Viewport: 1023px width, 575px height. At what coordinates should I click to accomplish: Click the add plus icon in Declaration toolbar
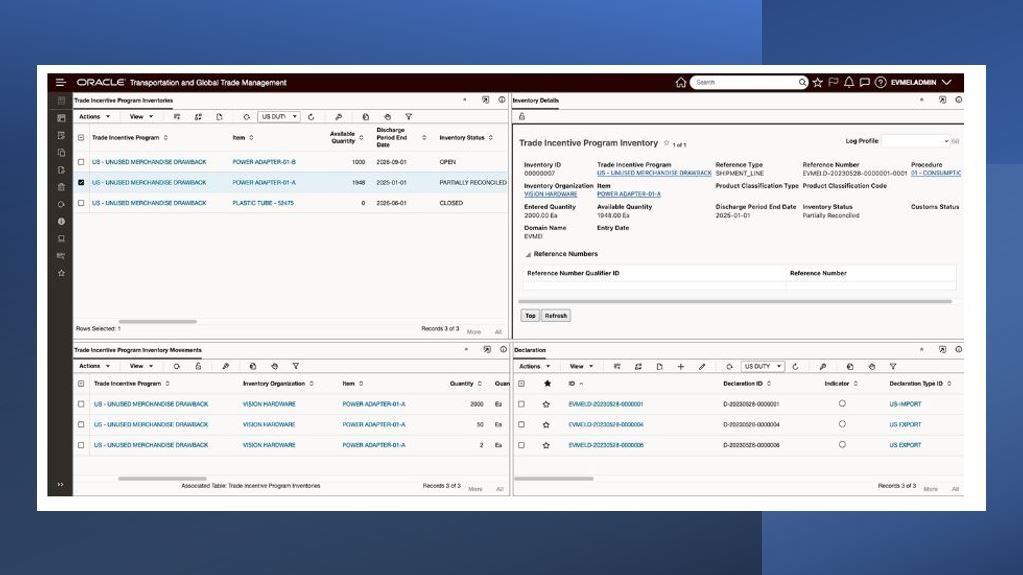(680, 367)
